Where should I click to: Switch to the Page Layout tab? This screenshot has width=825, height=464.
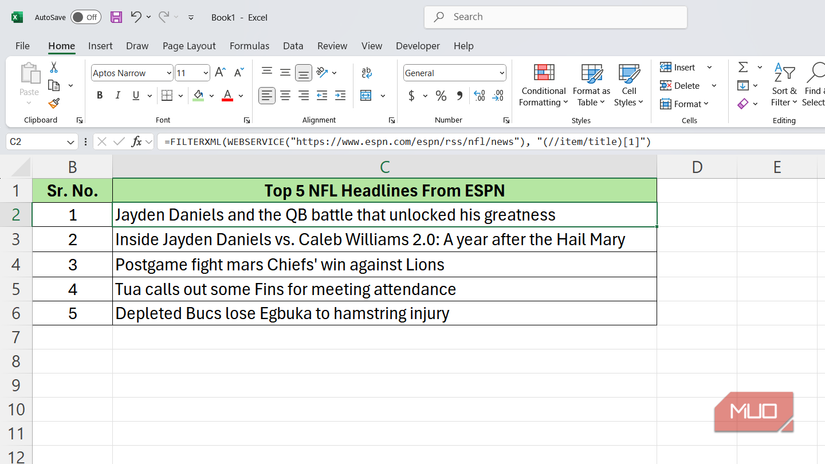pos(189,46)
